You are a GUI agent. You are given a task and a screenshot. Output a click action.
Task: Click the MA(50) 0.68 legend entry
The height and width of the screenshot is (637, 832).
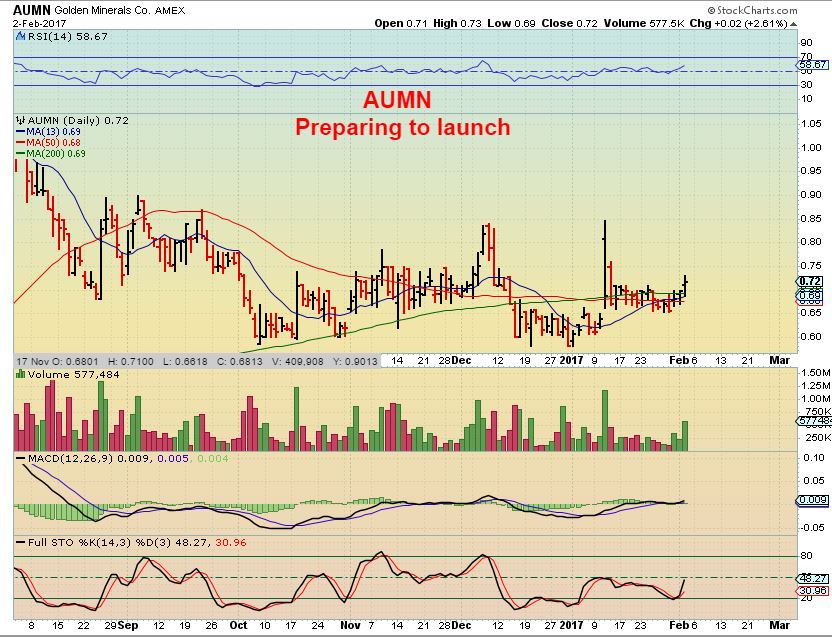pos(48,142)
